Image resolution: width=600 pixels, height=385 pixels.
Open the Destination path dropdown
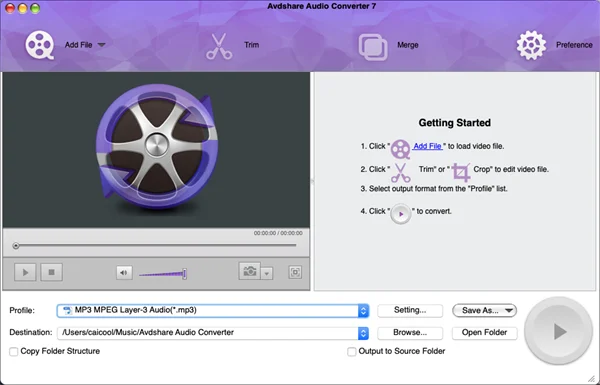(x=363, y=333)
